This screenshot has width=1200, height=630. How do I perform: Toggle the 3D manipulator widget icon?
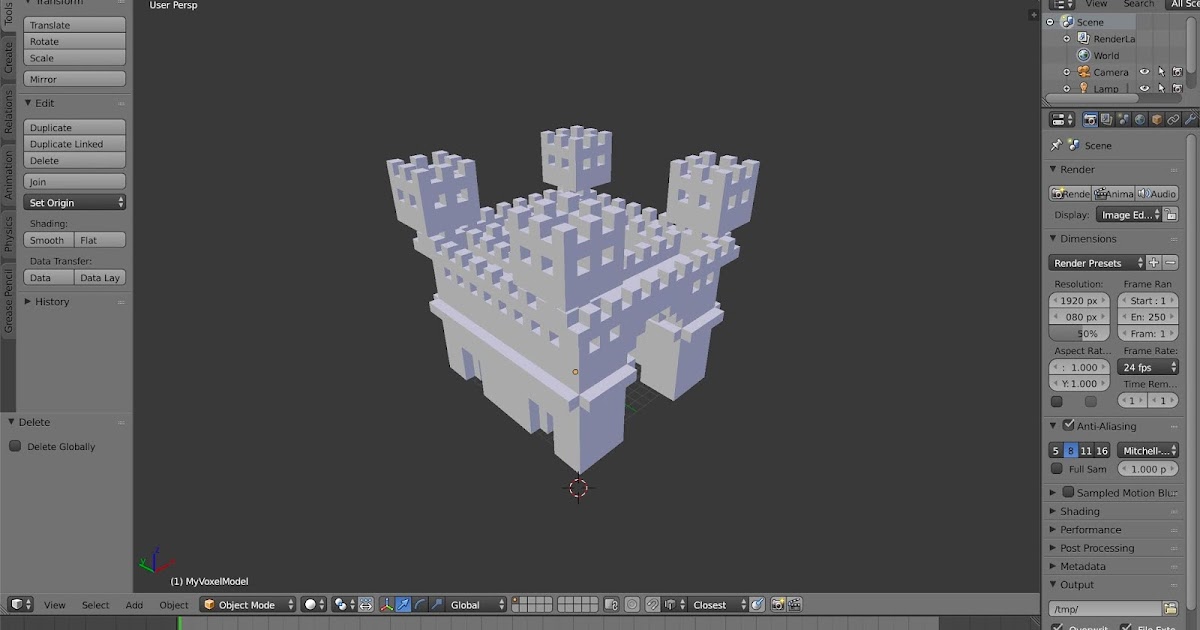387,605
